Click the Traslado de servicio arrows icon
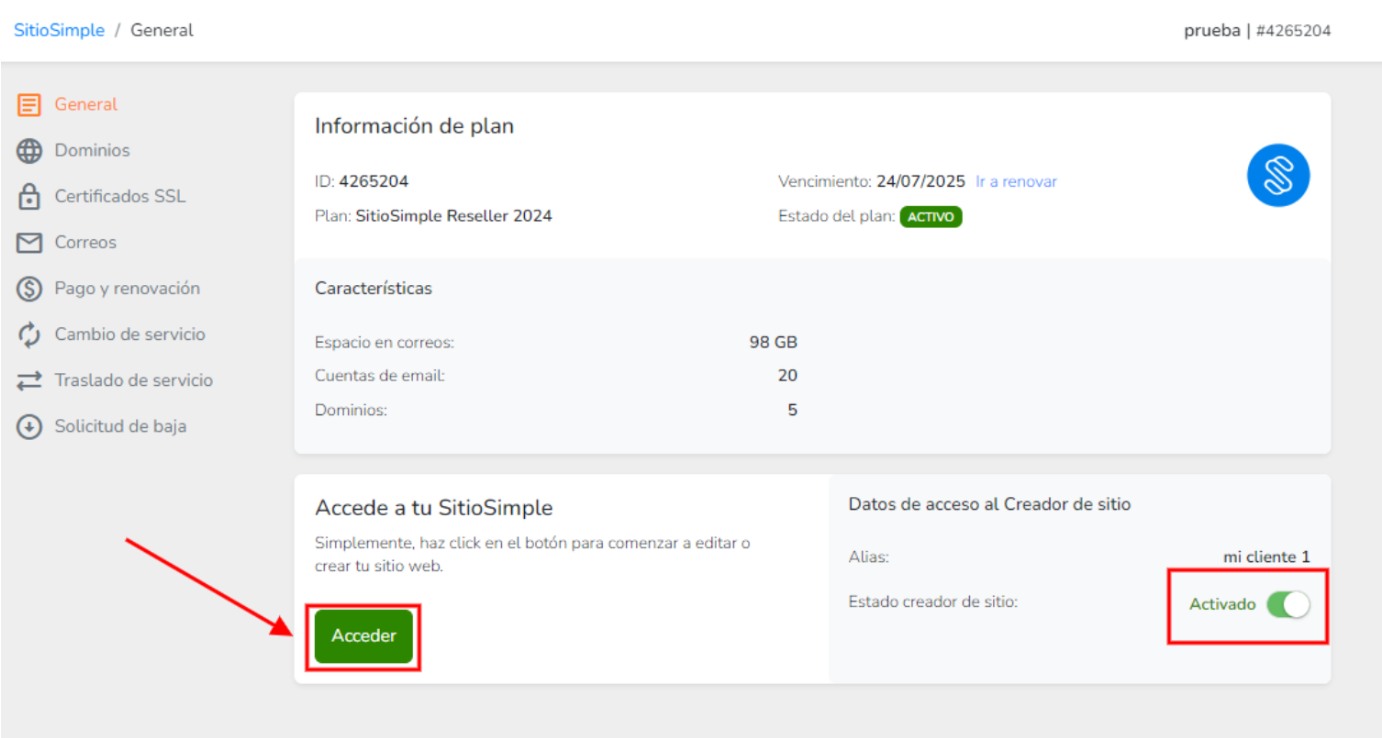Screen dimensions: 1382x738 [29, 380]
